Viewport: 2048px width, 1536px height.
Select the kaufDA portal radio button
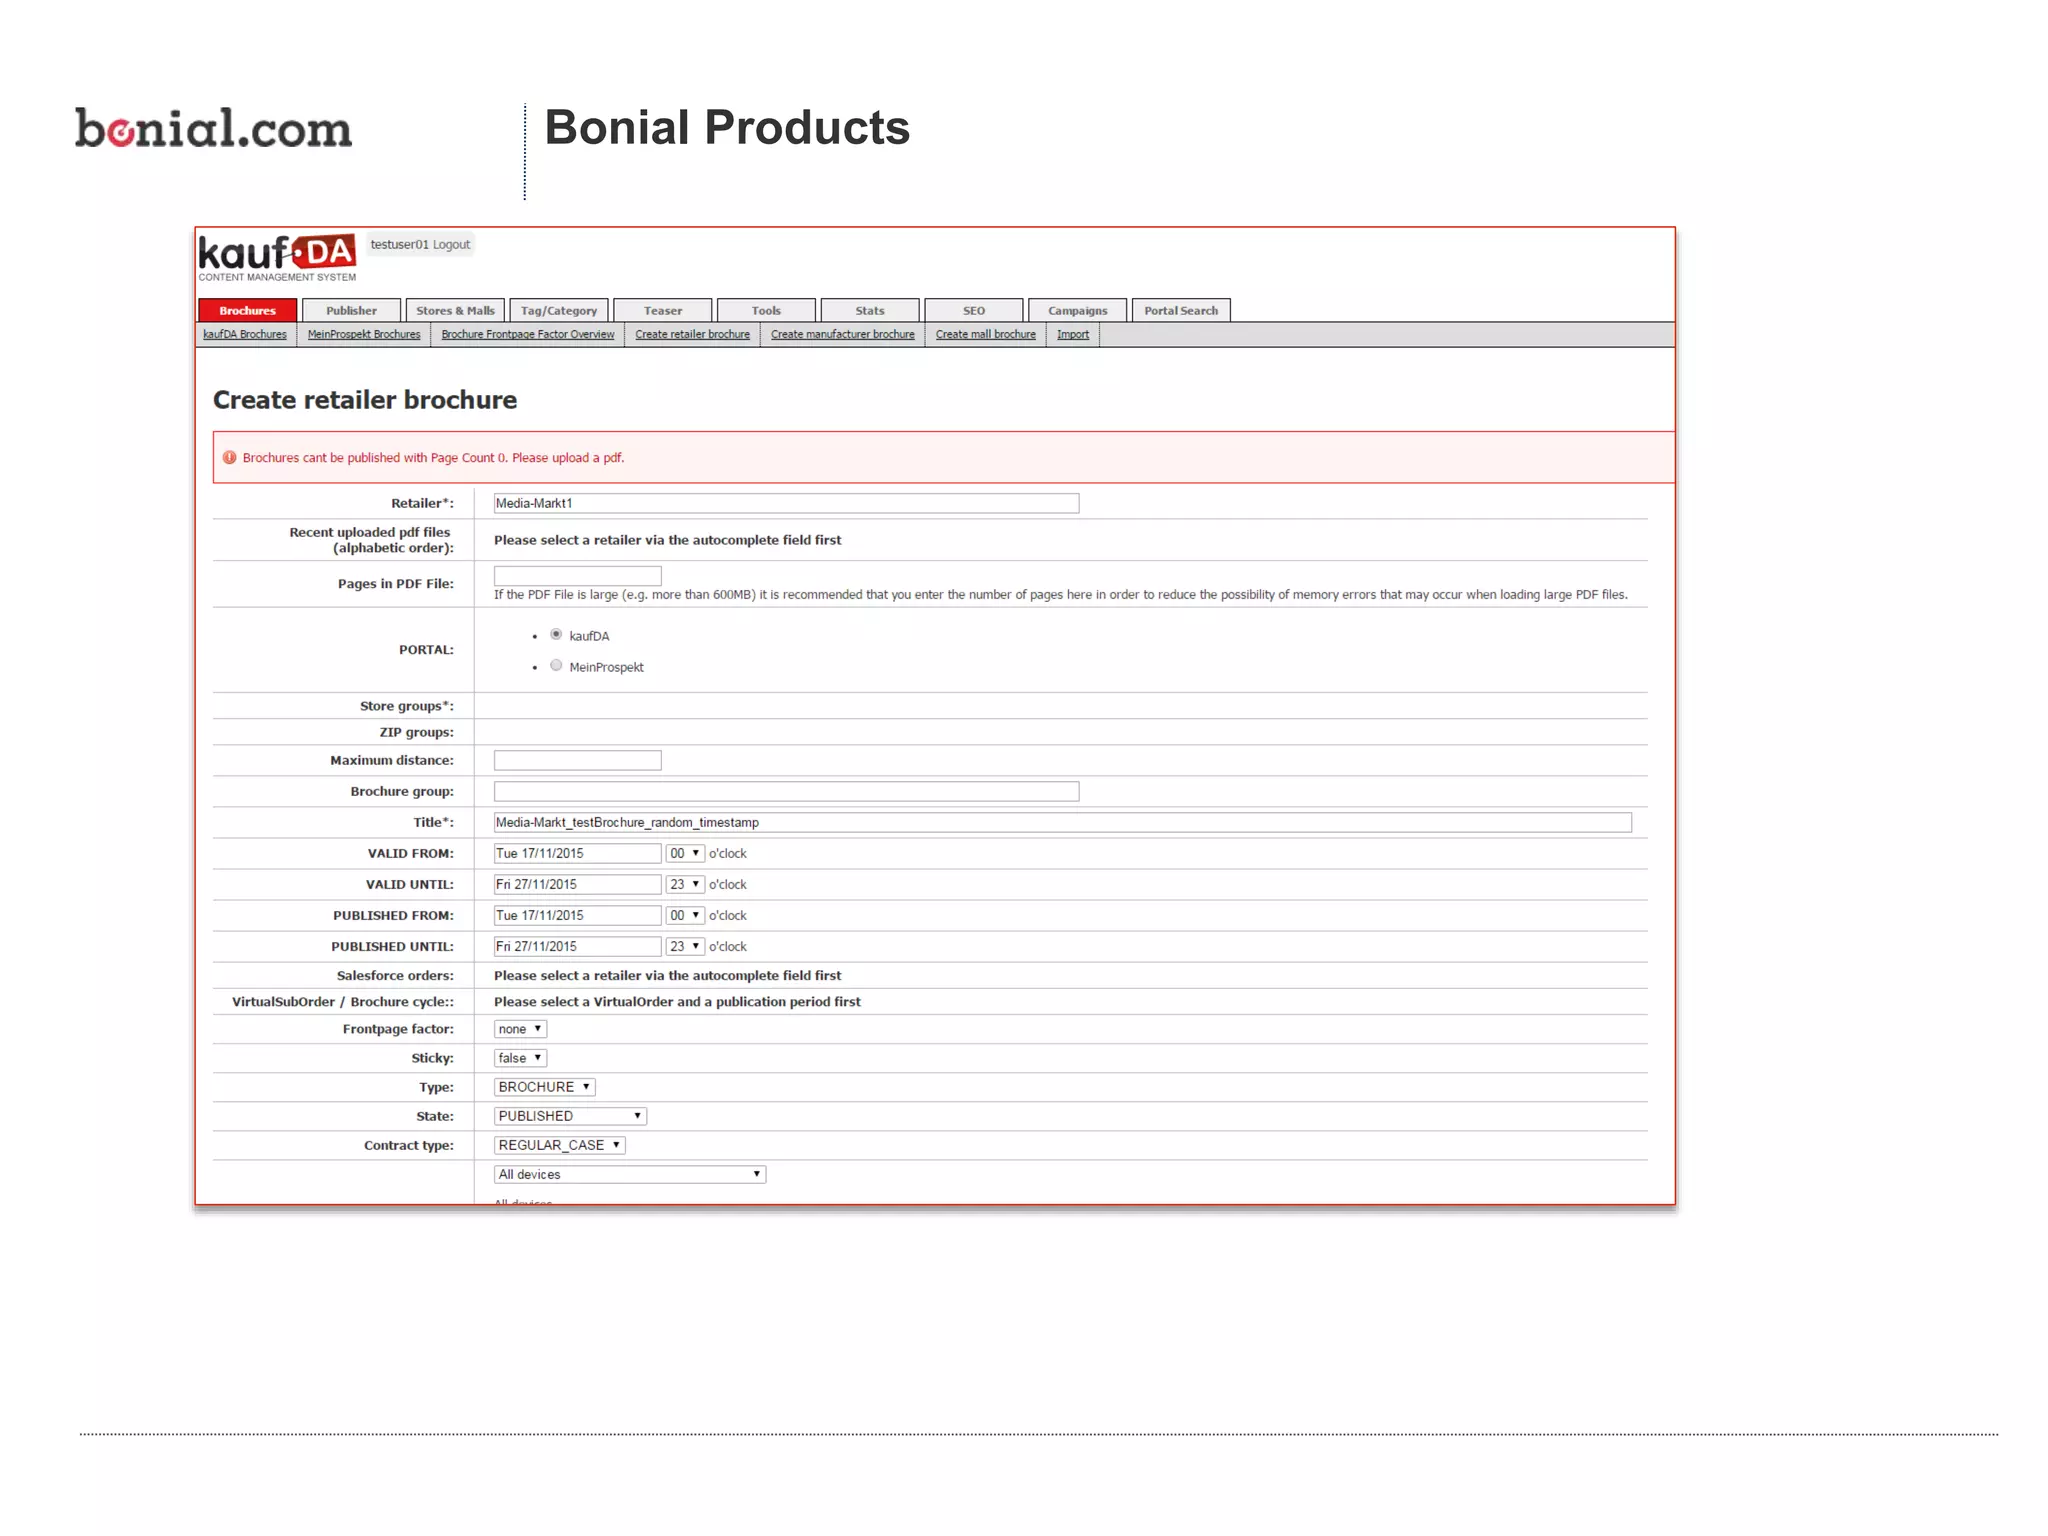[x=556, y=635]
